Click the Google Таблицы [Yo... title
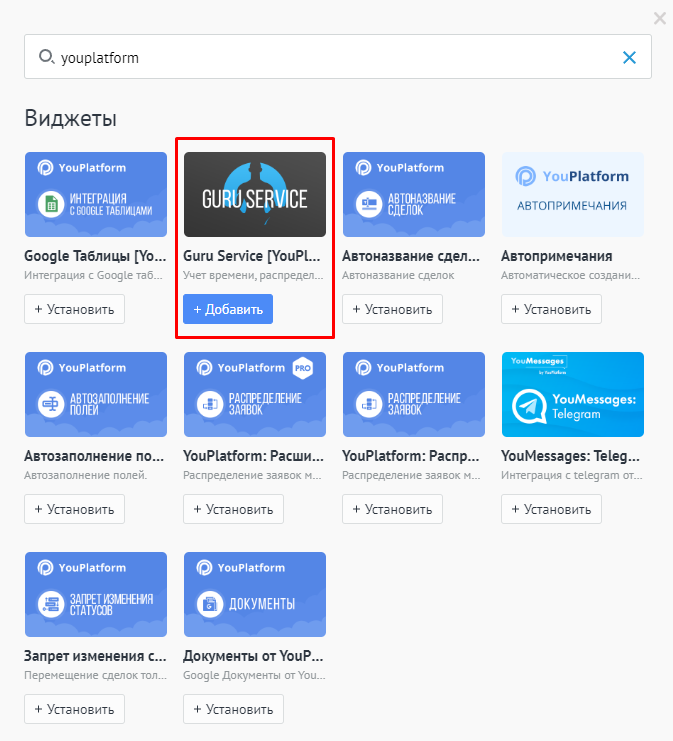Viewport: 673px width, 741px height. point(95,256)
